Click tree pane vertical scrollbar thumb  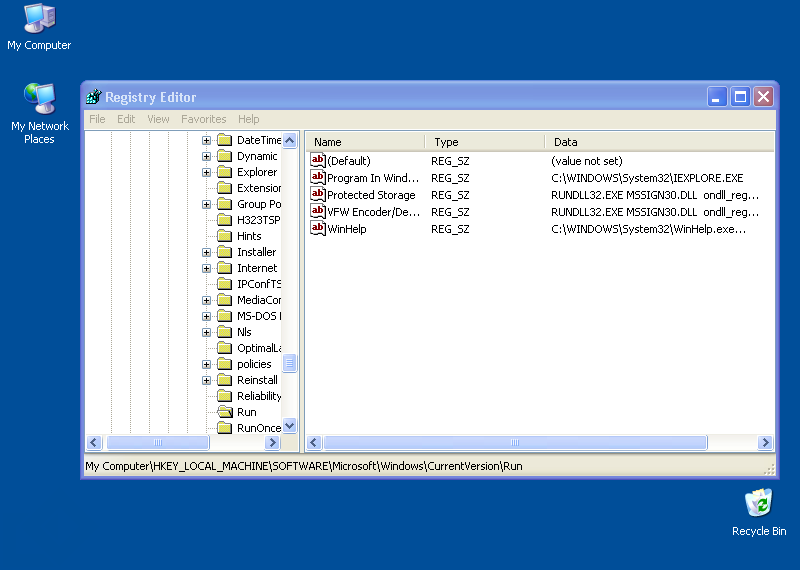click(x=289, y=363)
